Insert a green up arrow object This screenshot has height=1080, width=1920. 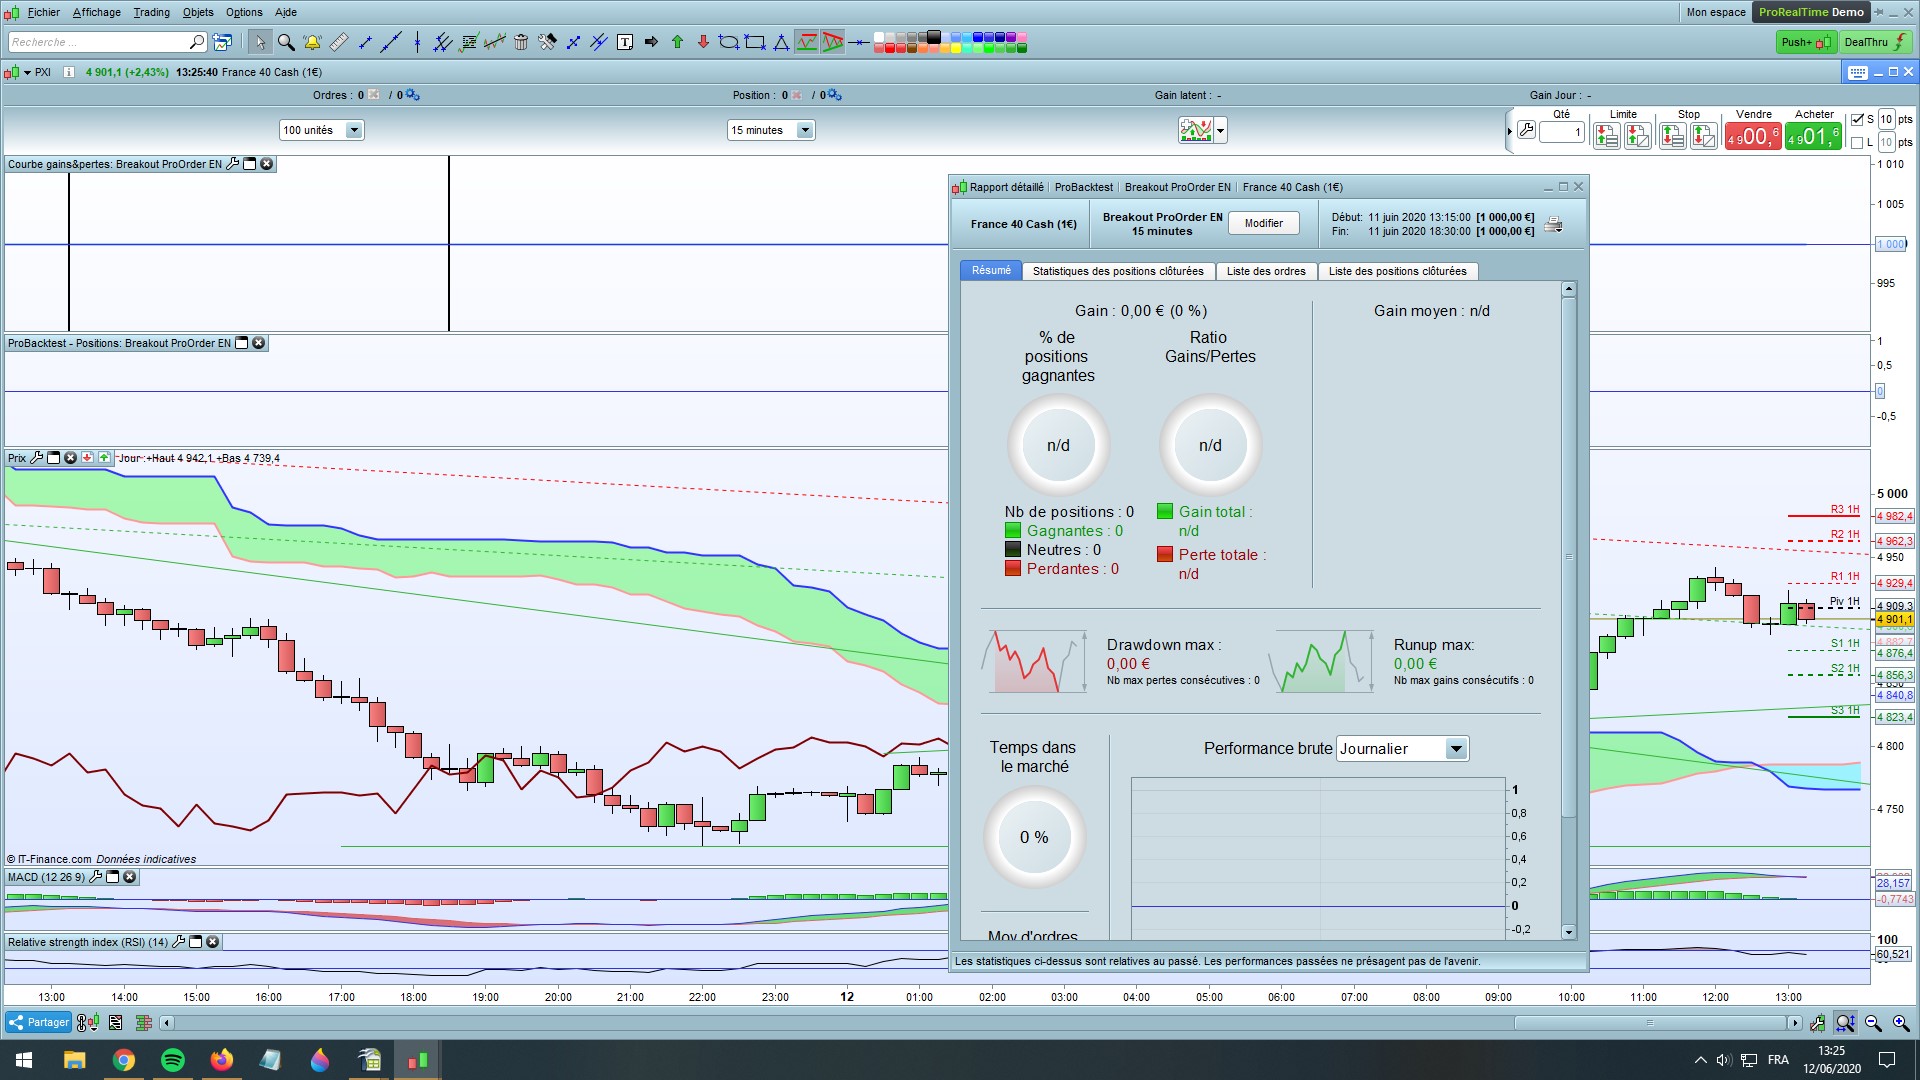click(x=677, y=42)
